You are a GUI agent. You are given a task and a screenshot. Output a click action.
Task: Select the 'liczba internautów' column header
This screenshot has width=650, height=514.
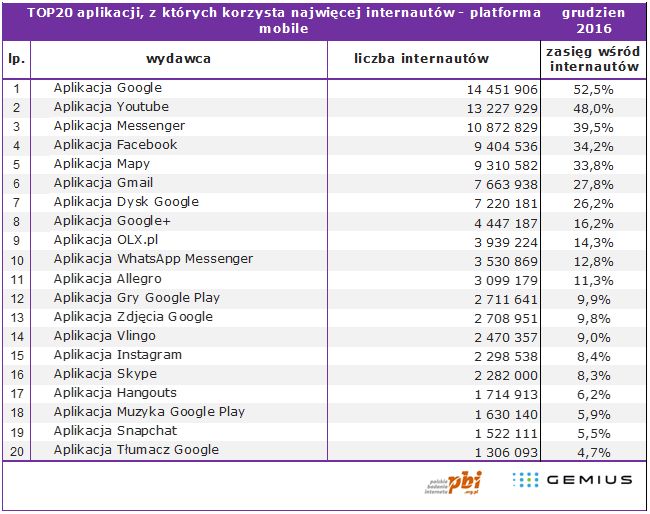pos(422,58)
